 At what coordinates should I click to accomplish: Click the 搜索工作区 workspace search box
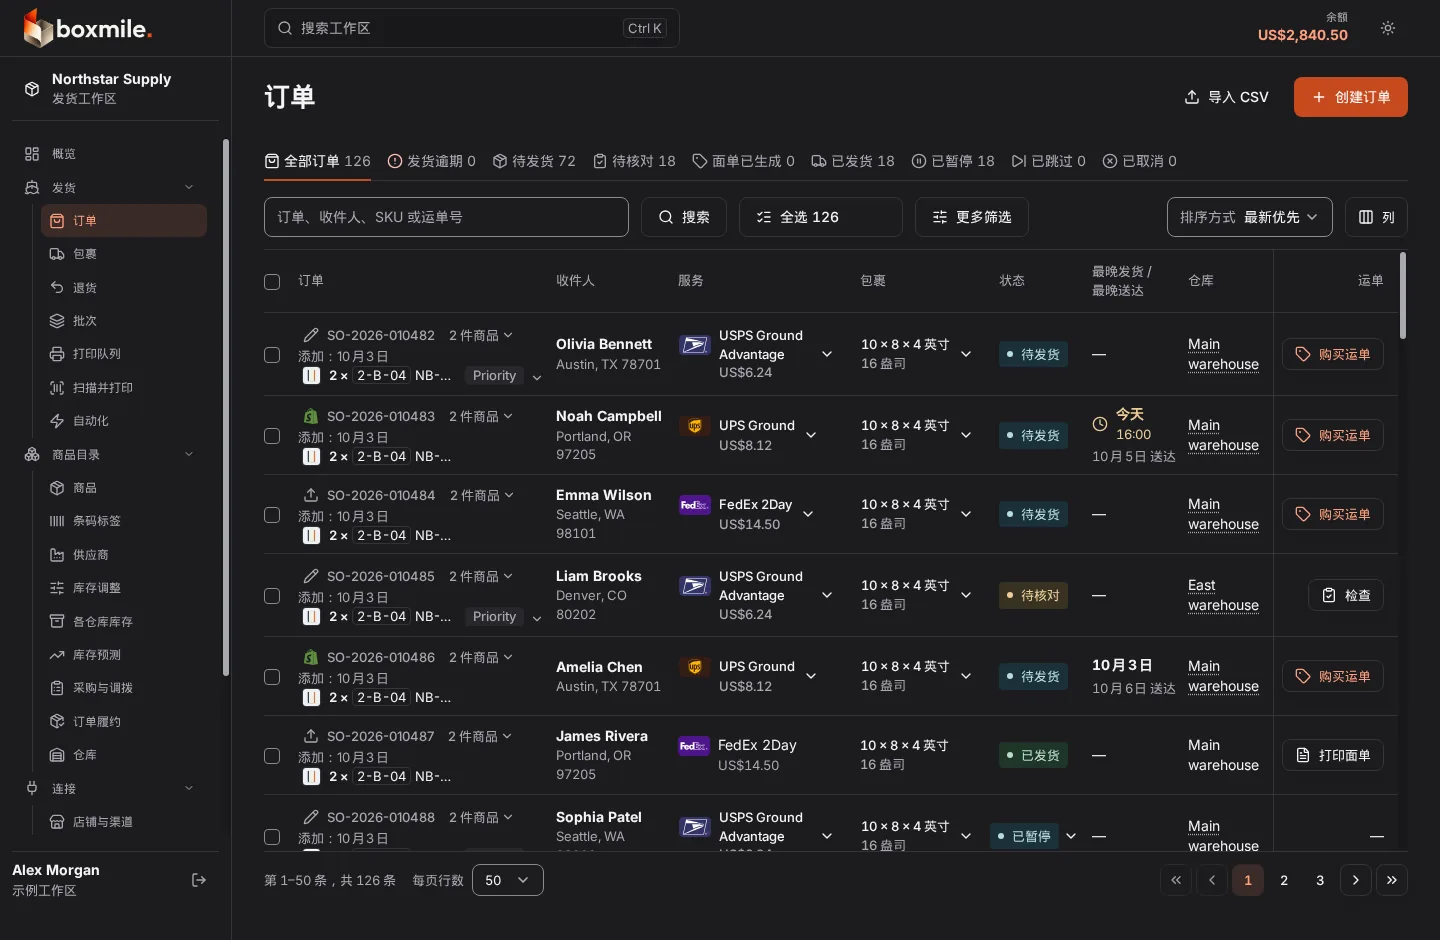(472, 28)
